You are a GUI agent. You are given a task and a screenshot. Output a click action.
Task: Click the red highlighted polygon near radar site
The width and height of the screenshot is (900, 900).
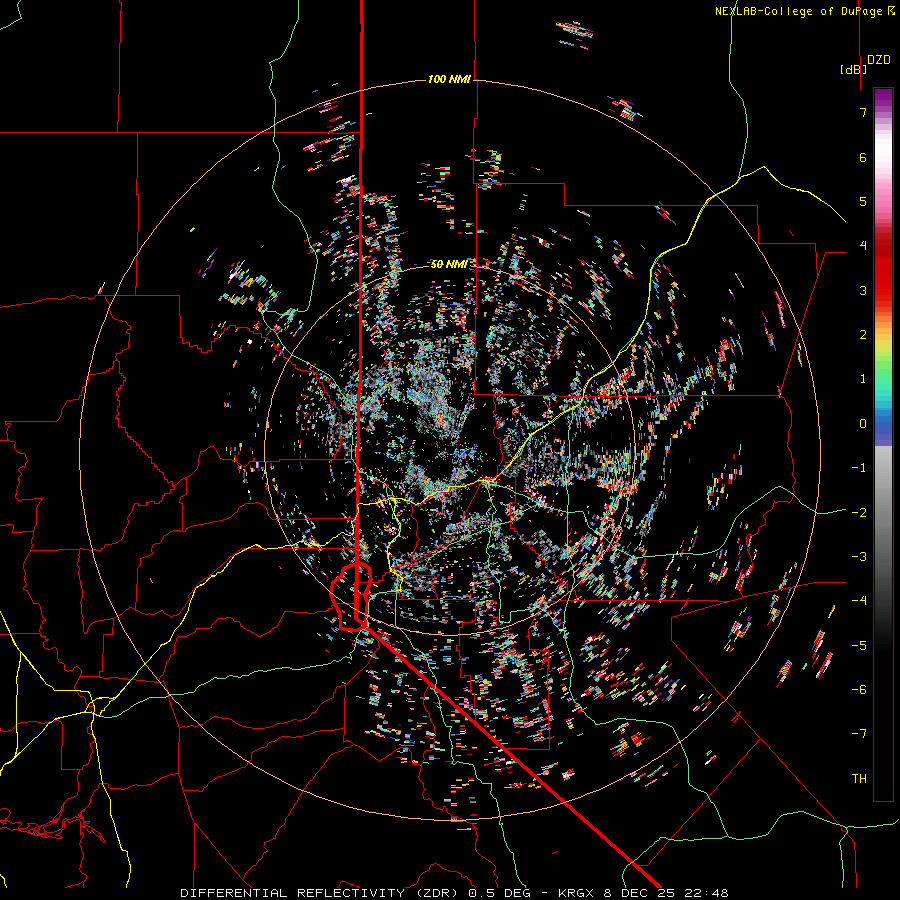tap(351, 598)
